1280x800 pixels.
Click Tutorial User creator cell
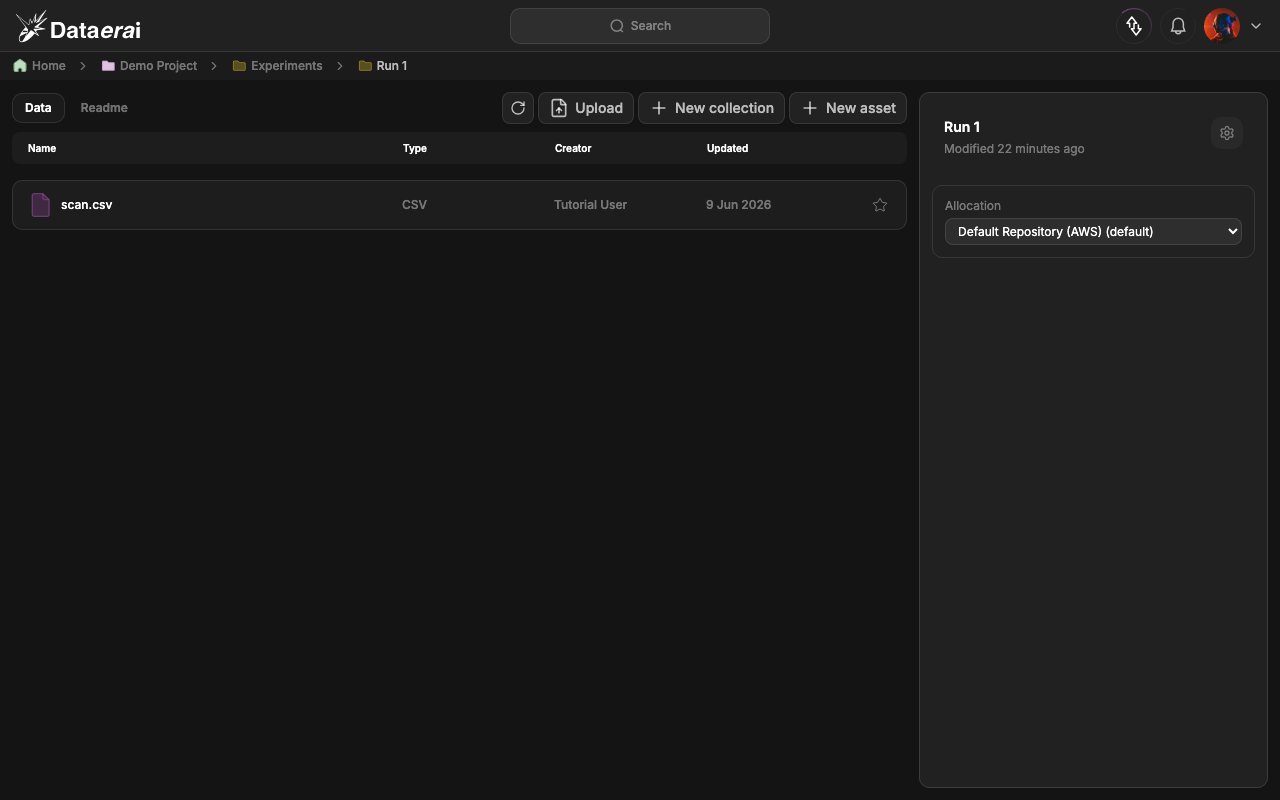[591, 205]
